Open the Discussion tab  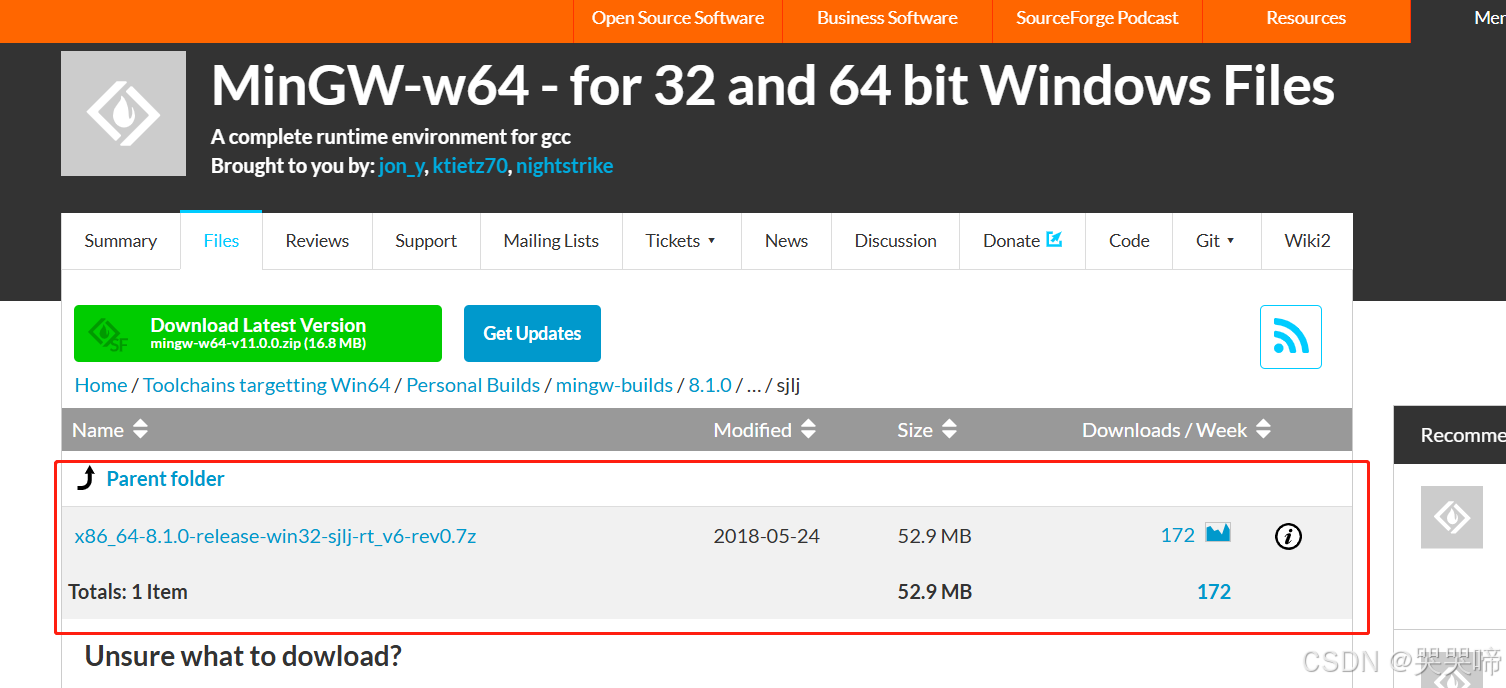(x=895, y=241)
